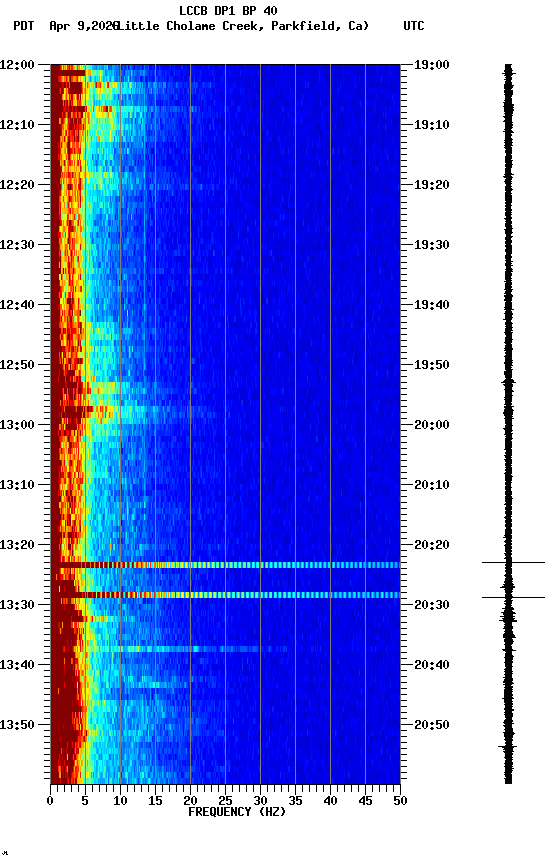Viewport: 552px width, 864px height.
Task: Click the '13:30' PDT time label
Action: (17, 605)
